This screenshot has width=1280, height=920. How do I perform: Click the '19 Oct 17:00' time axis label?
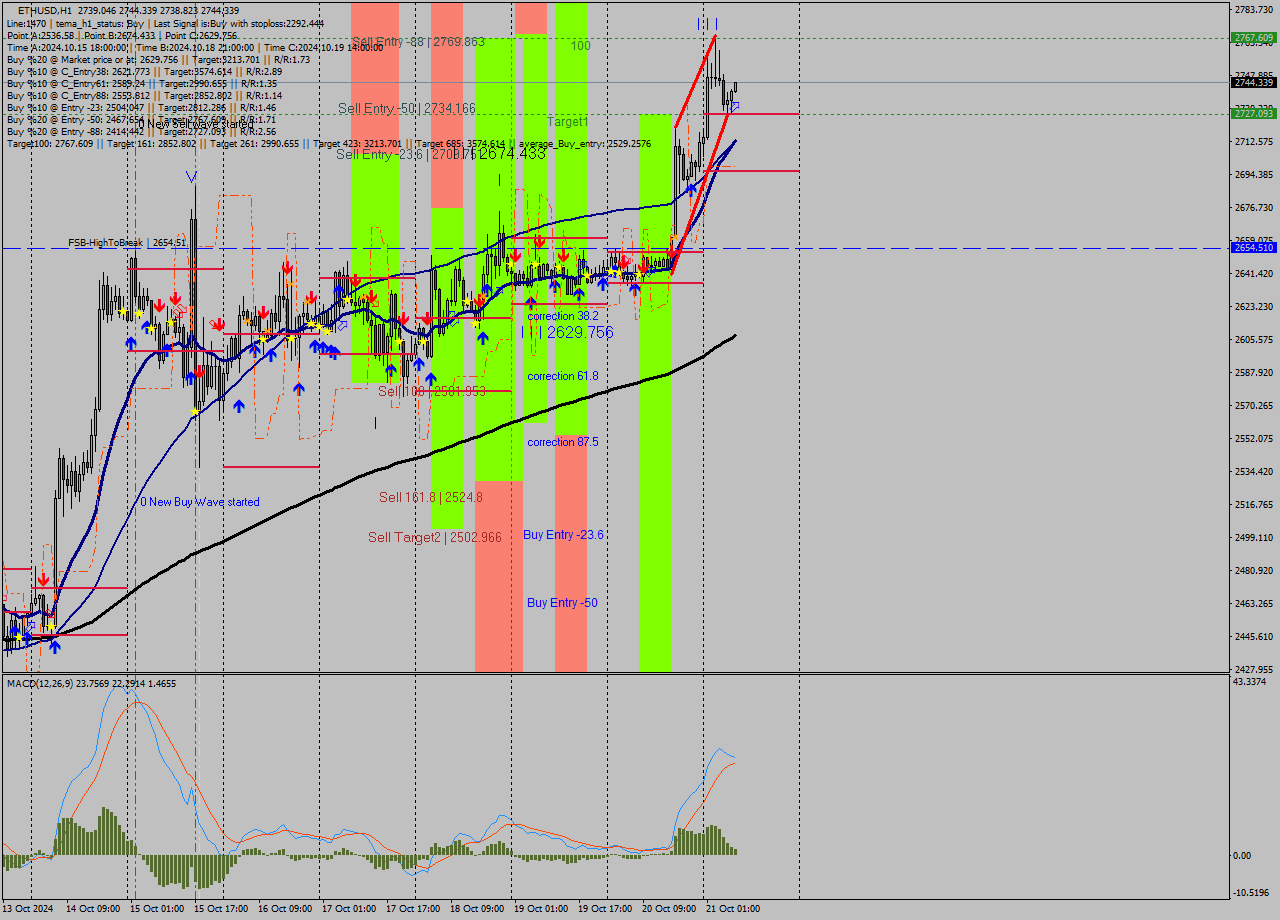tap(605, 909)
